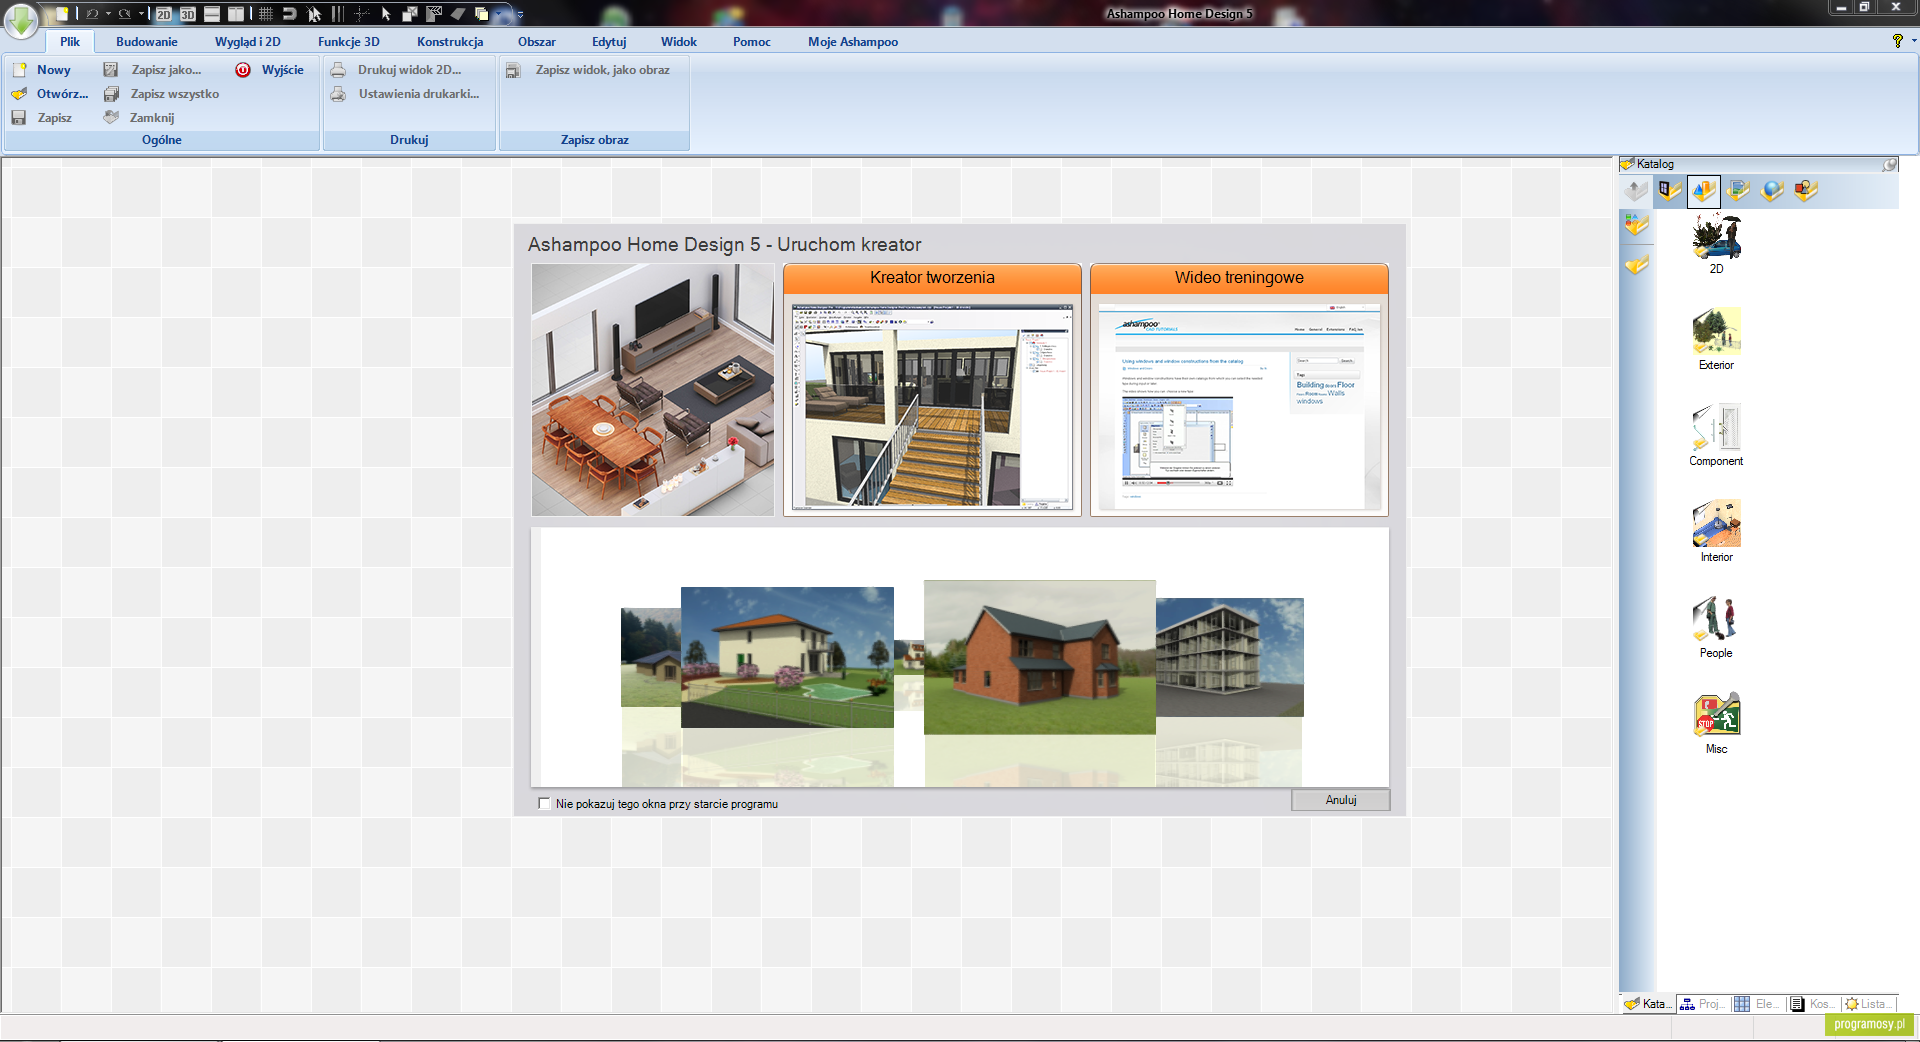Open the Widok ribbon tab
The height and width of the screenshot is (1042, 1920).
pos(679,42)
